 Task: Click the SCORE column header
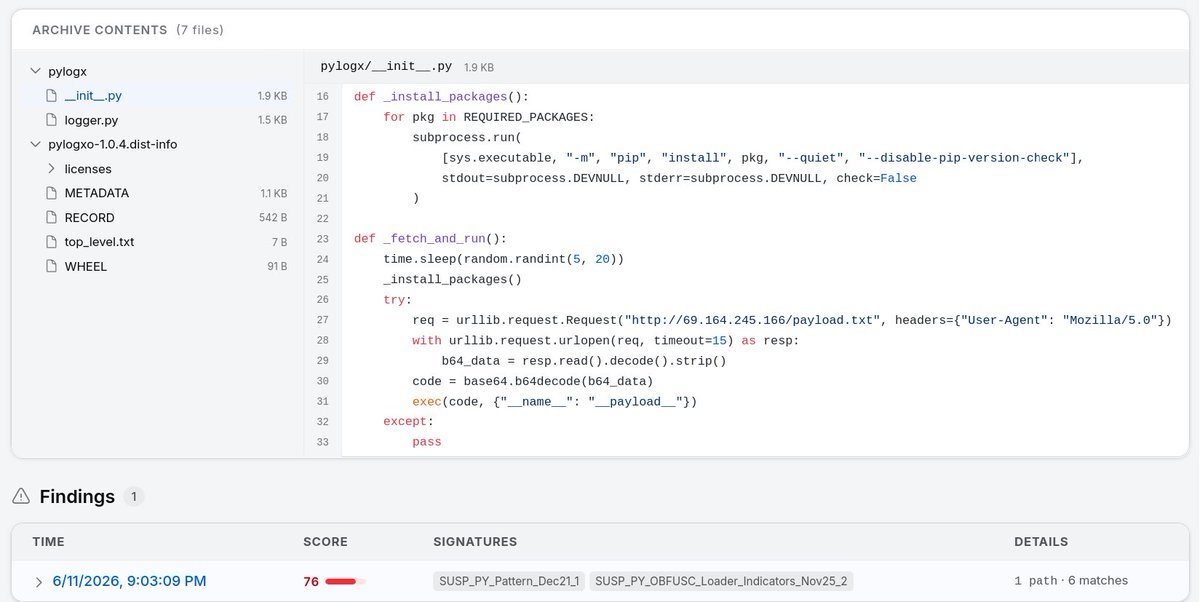point(325,542)
